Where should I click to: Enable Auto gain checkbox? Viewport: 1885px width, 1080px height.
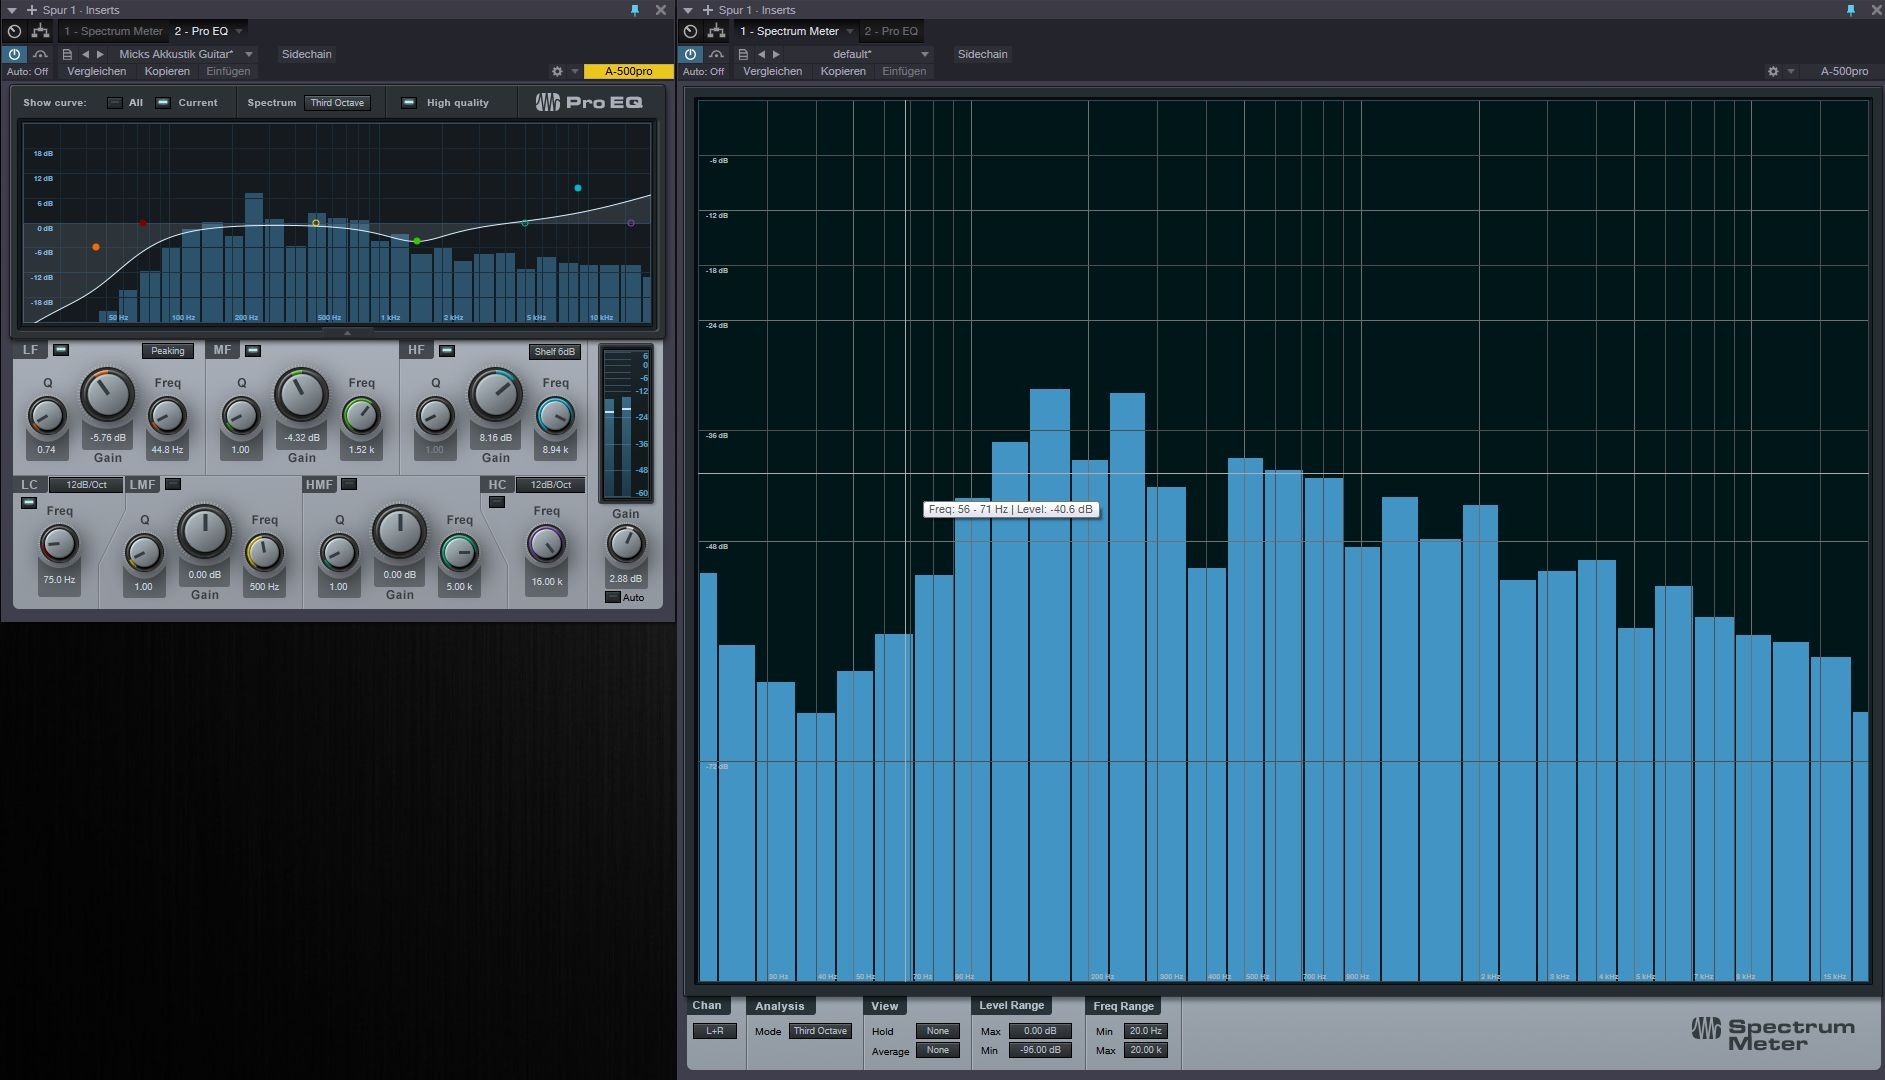tap(613, 597)
